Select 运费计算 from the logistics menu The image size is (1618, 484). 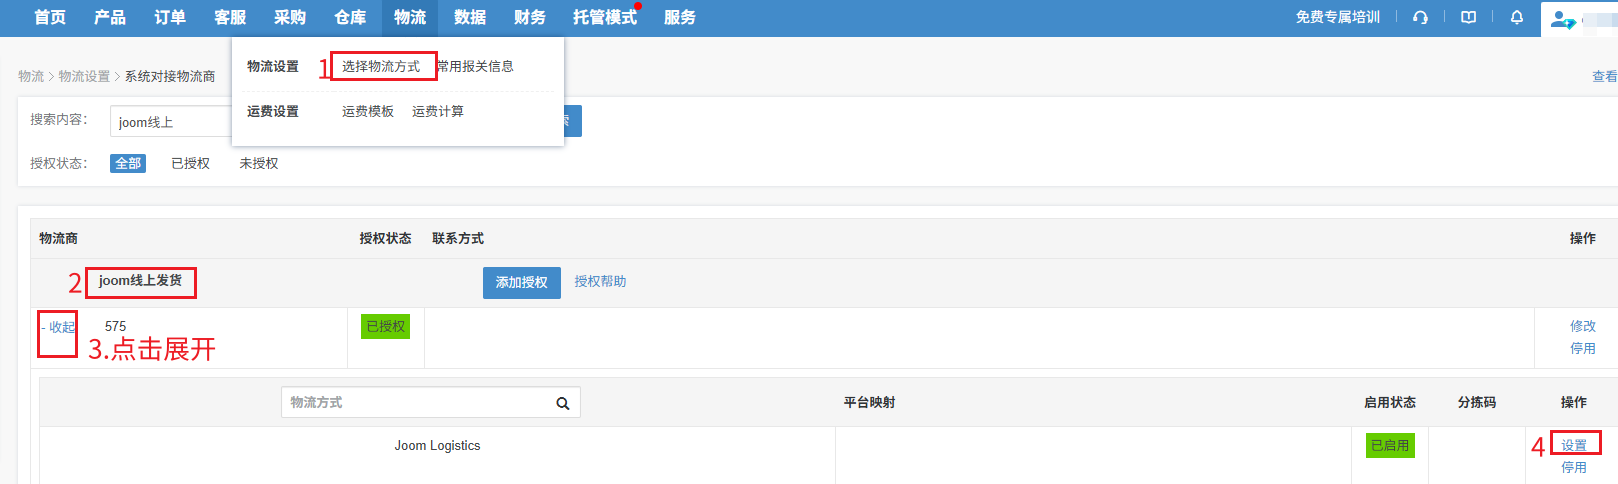438,111
